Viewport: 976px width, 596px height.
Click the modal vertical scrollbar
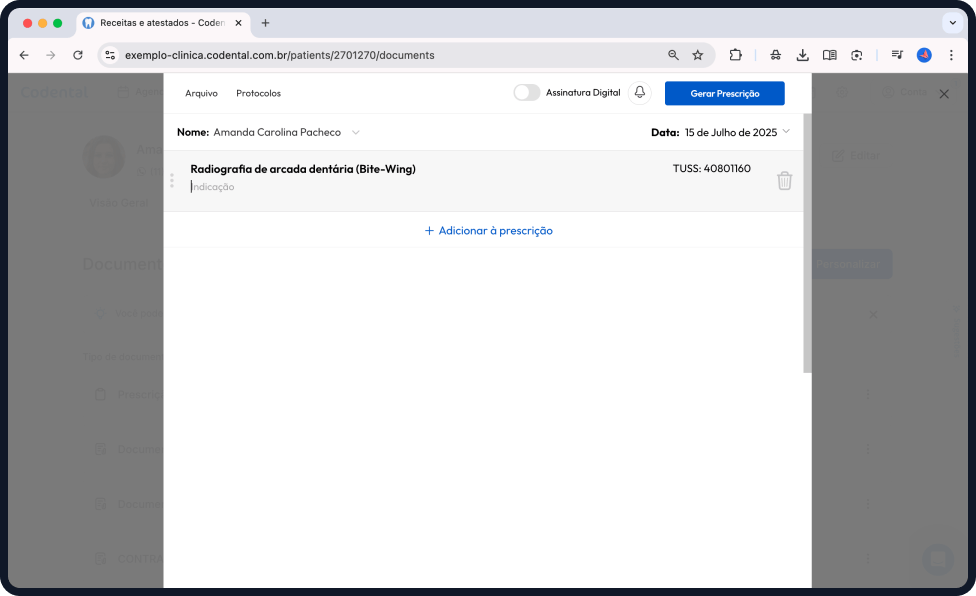tap(807, 240)
